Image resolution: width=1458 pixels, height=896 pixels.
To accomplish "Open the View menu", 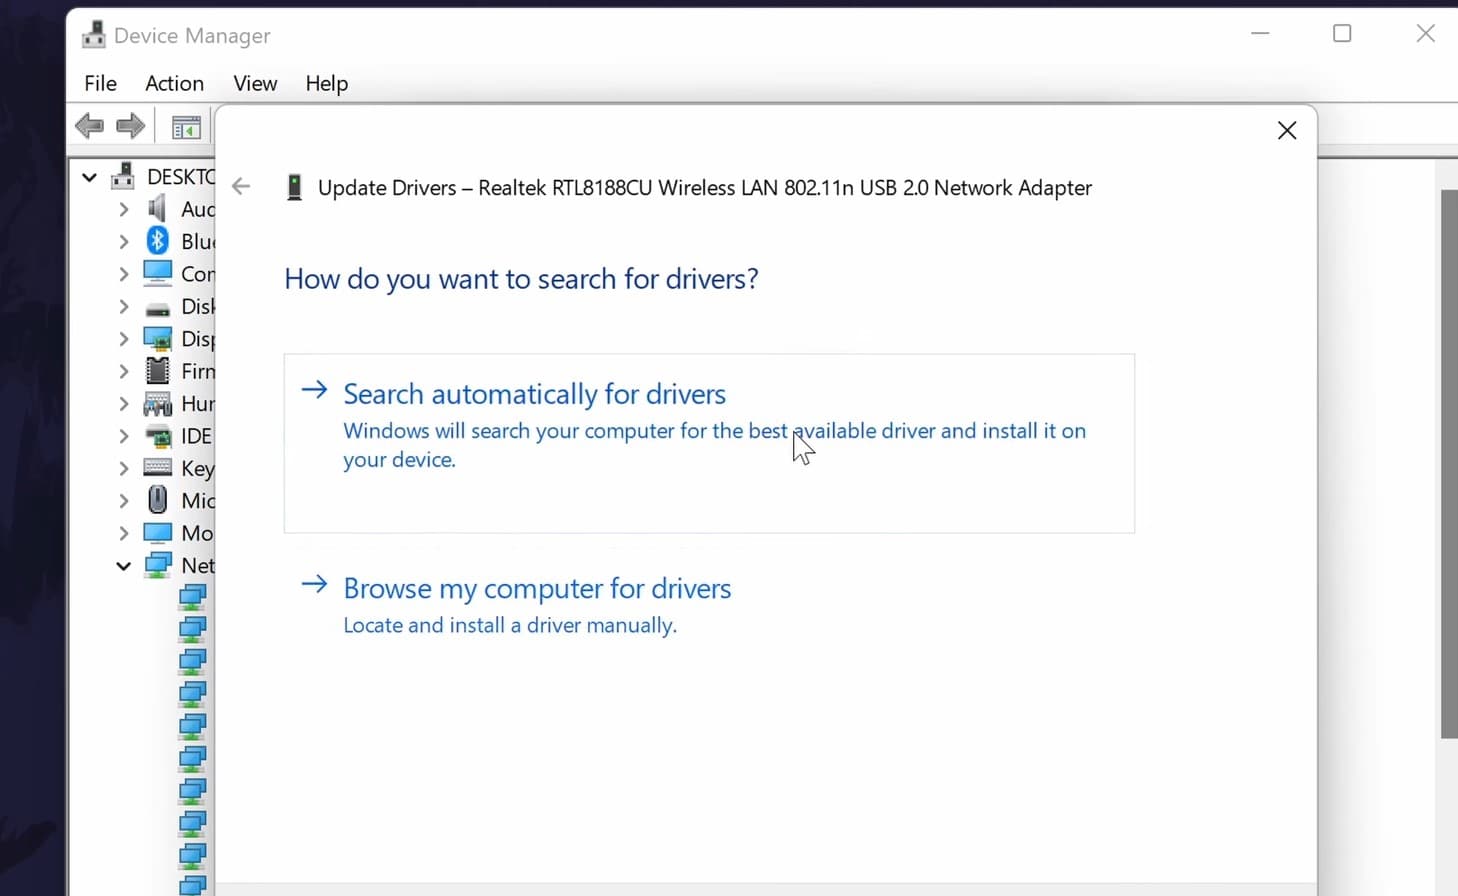I will [x=255, y=83].
